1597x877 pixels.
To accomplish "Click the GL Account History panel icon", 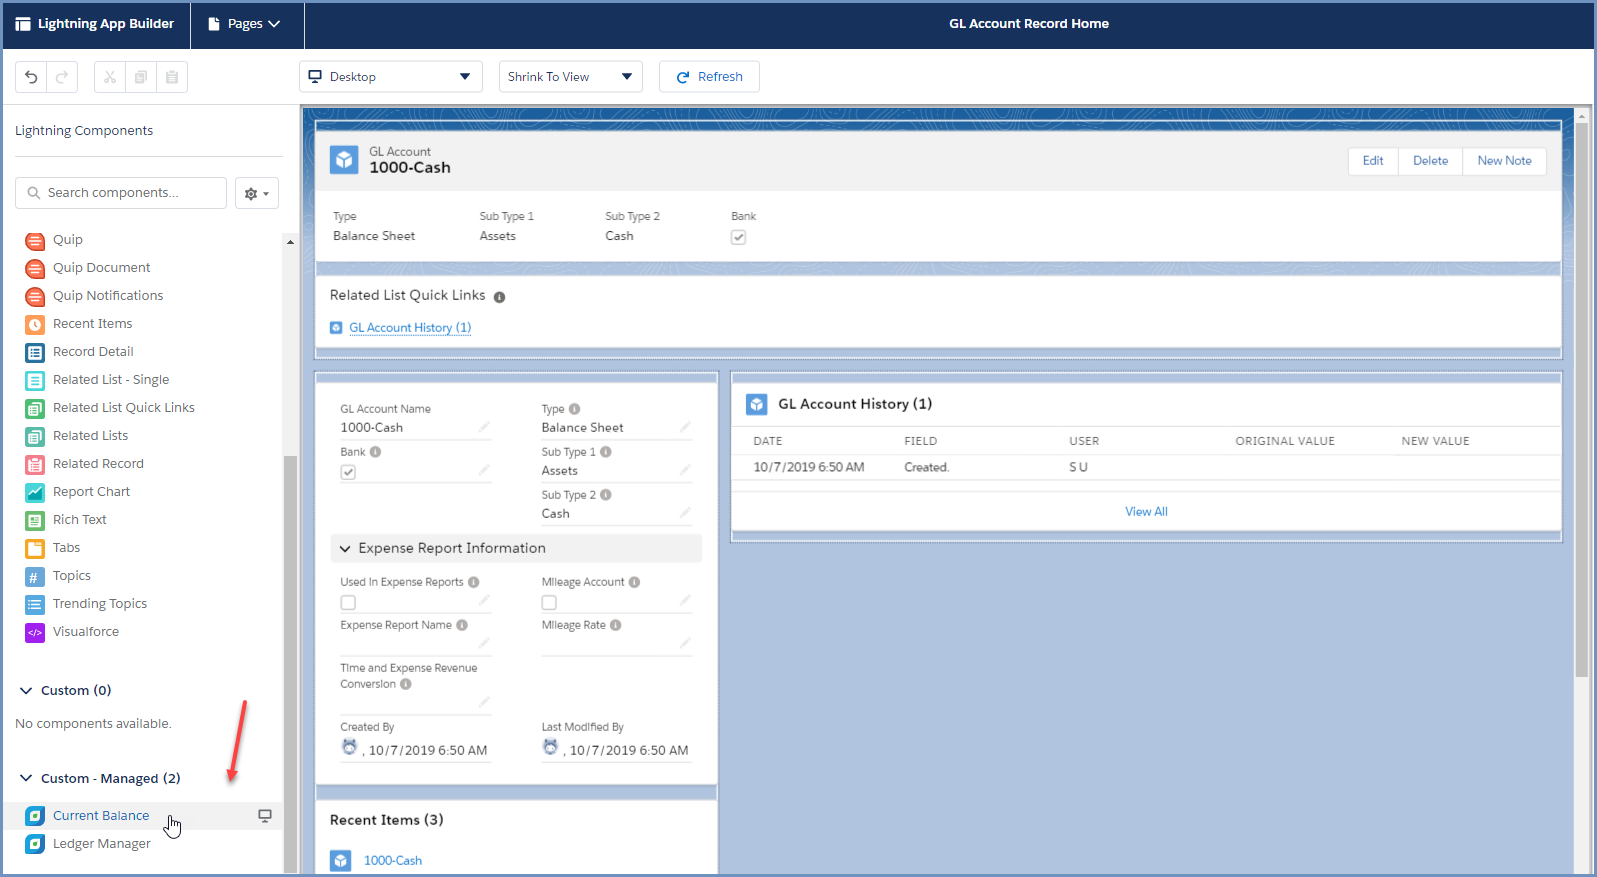I will click(x=757, y=404).
